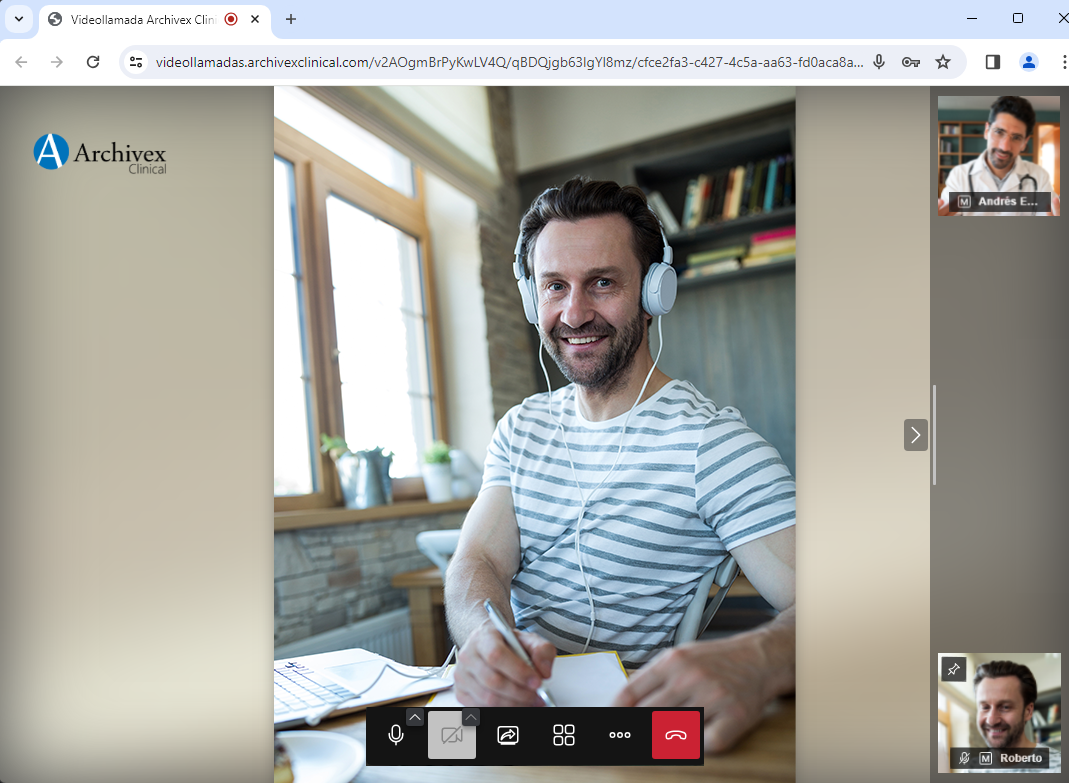Select the Andrés E... participant thumbnail
This screenshot has width=1069, height=783.
click(998, 155)
